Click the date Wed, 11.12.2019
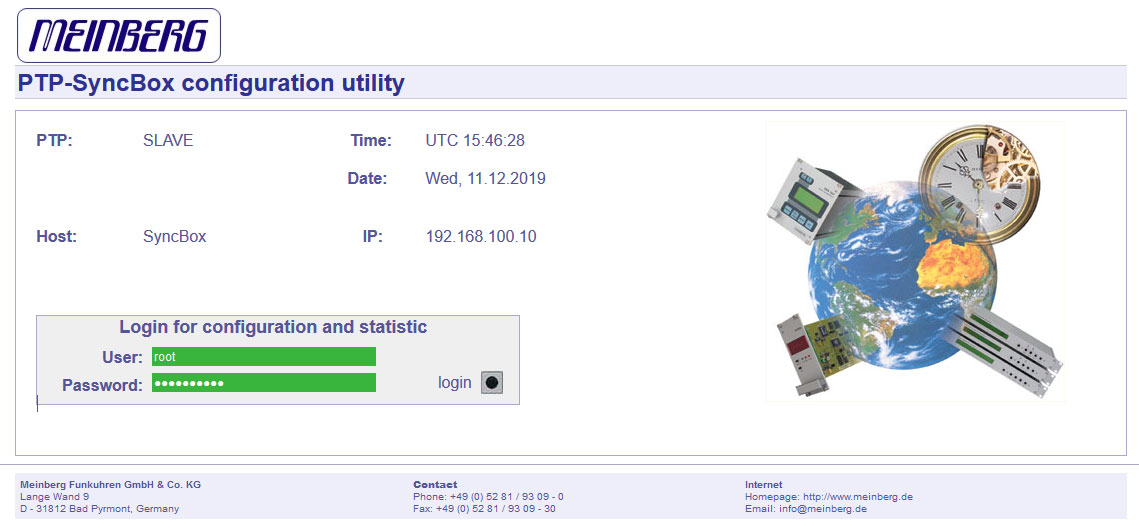 tap(486, 179)
